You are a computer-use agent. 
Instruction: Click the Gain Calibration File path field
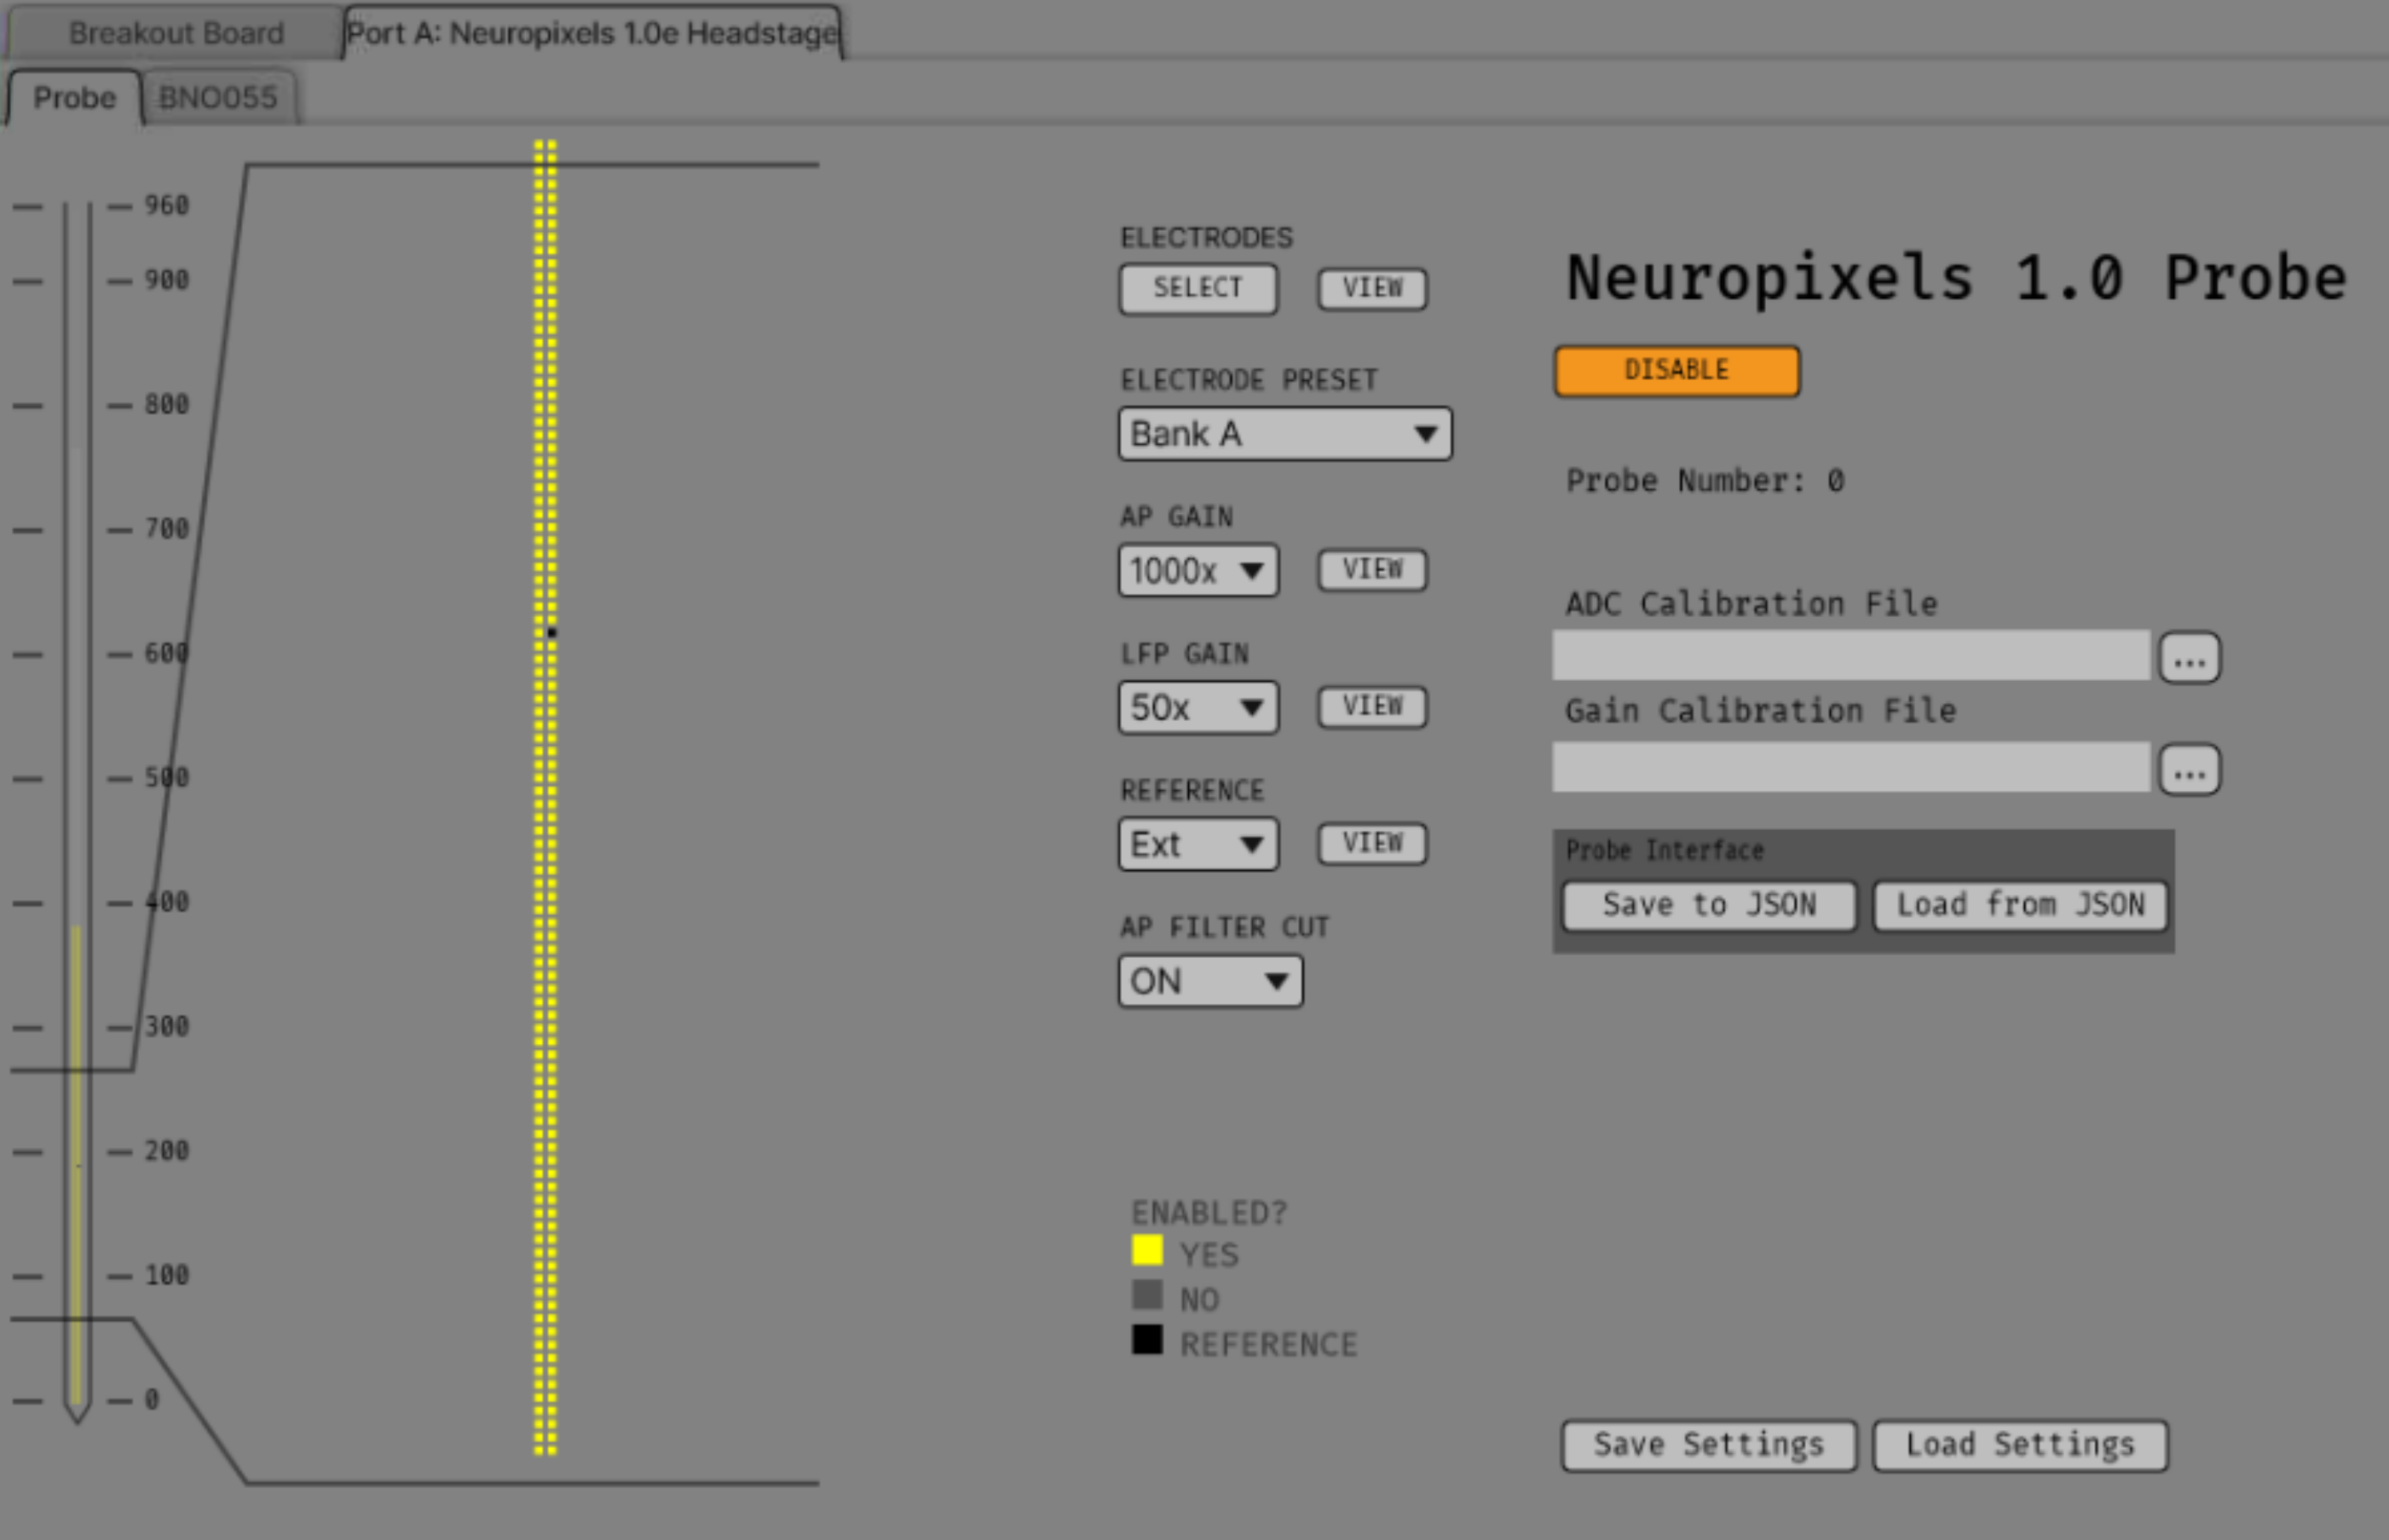[x=1850, y=766]
